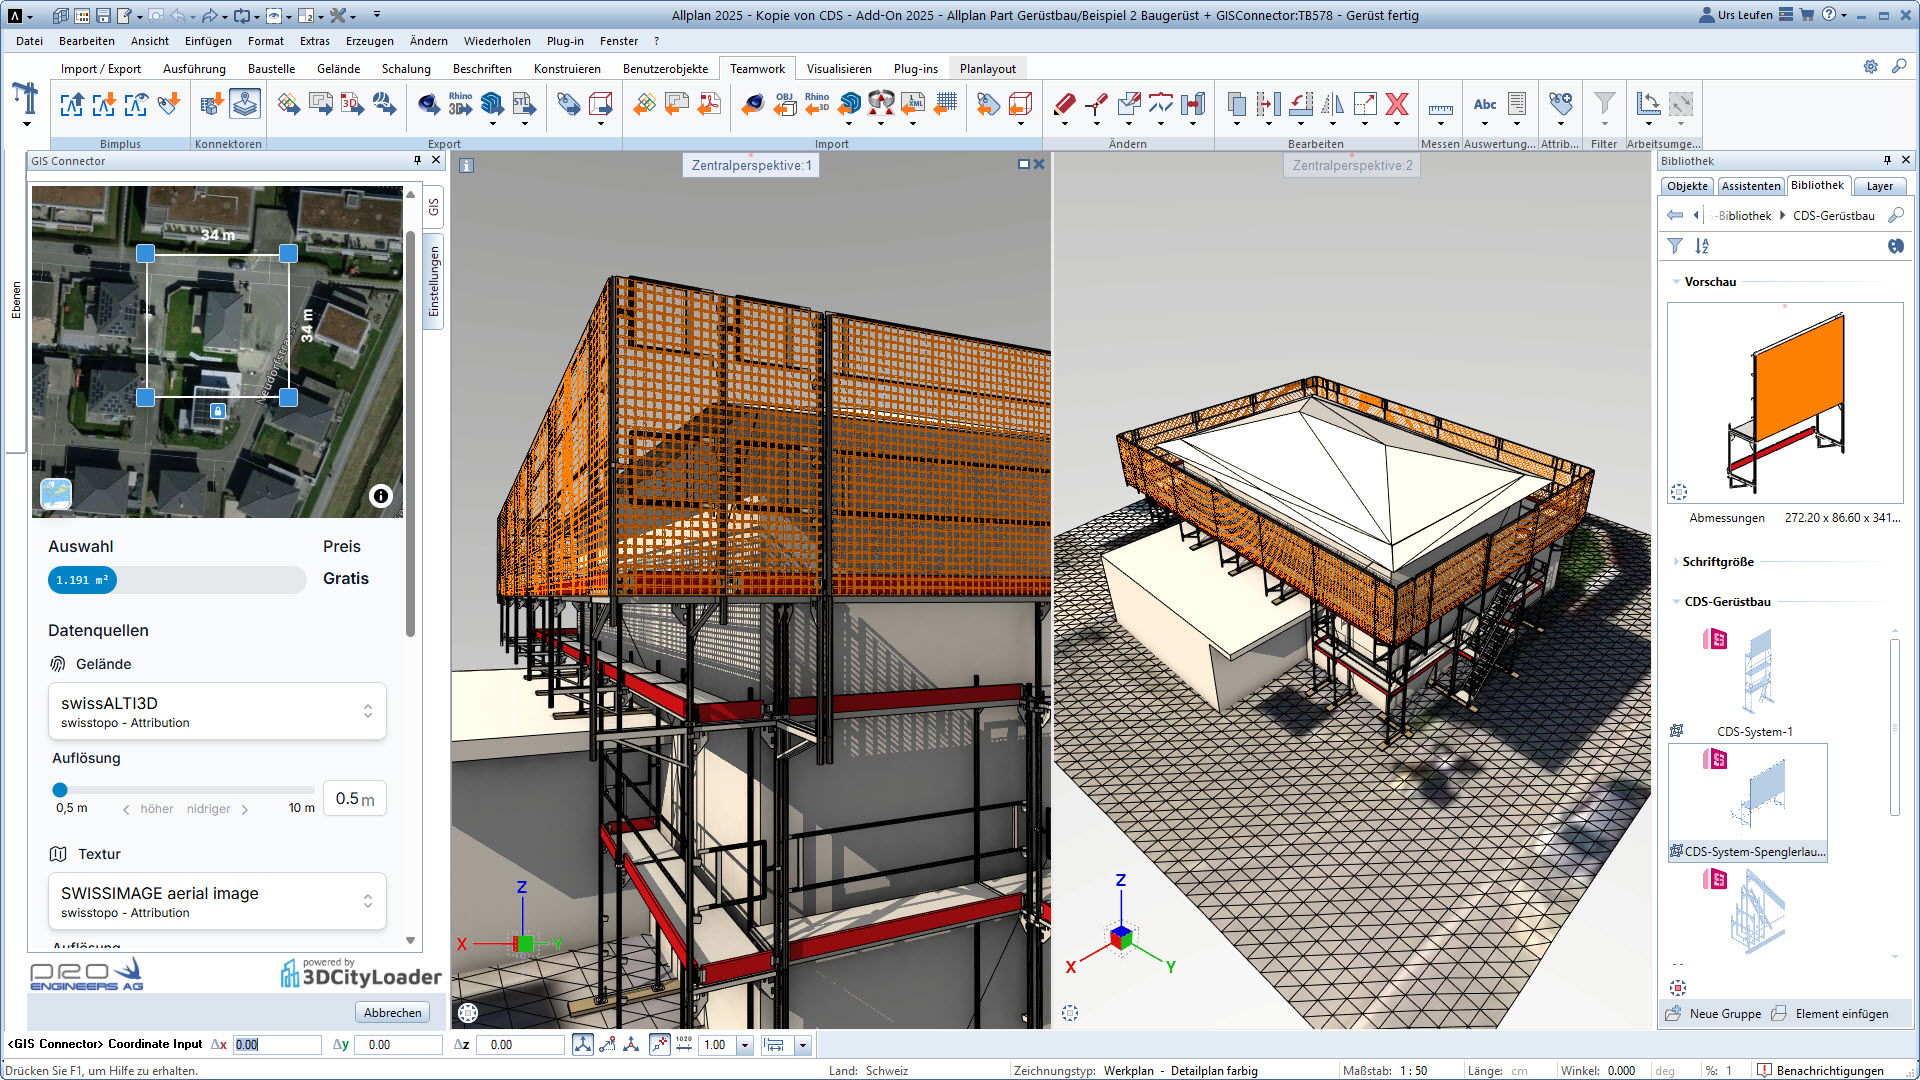Click the höher resolution button
1920x1080 pixels.
(148, 809)
